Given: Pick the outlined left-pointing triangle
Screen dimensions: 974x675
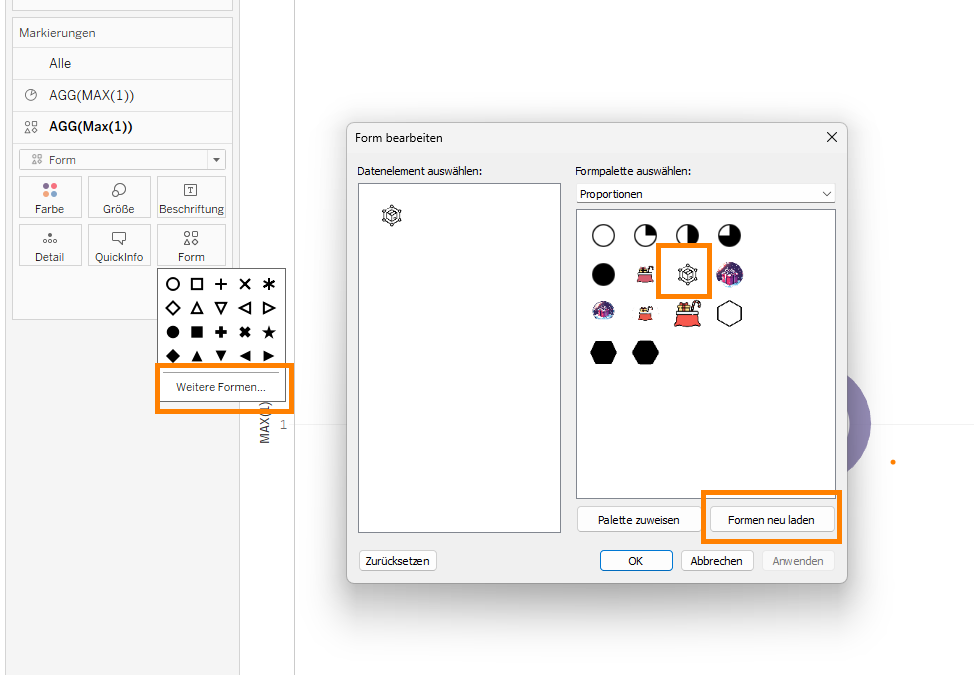Looking at the screenshot, I should click(x=245, y=308).
